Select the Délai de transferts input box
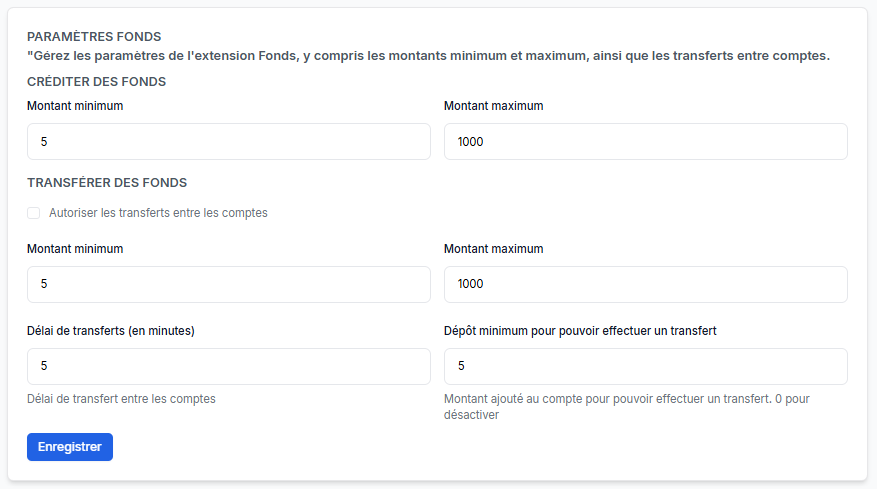Viewport: 877px width, 489px height. tap(228, 366)
